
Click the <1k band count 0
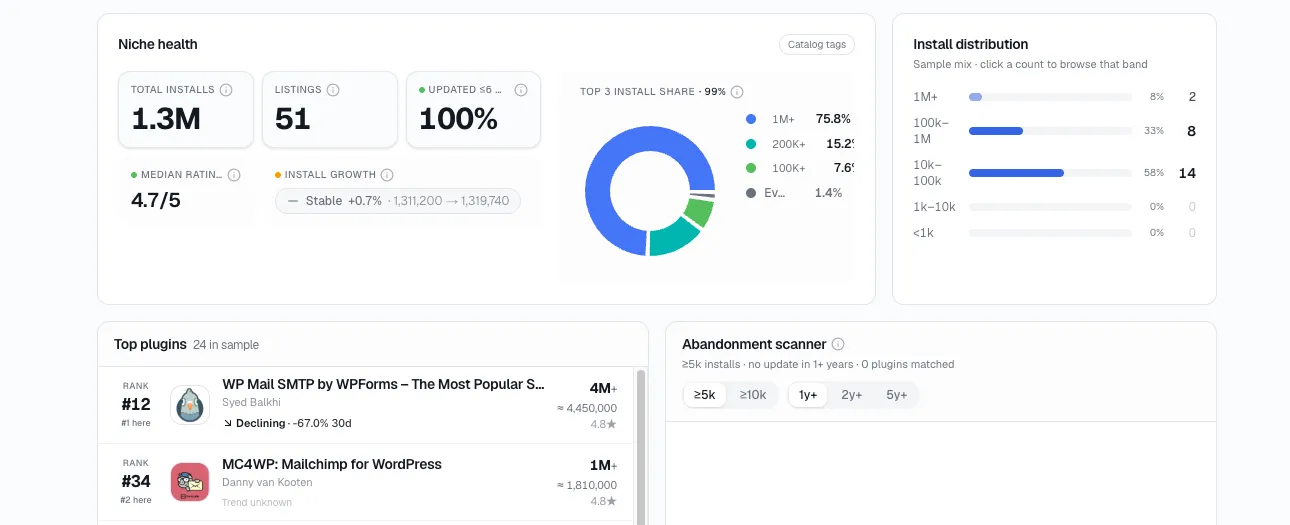point(1192,233)
